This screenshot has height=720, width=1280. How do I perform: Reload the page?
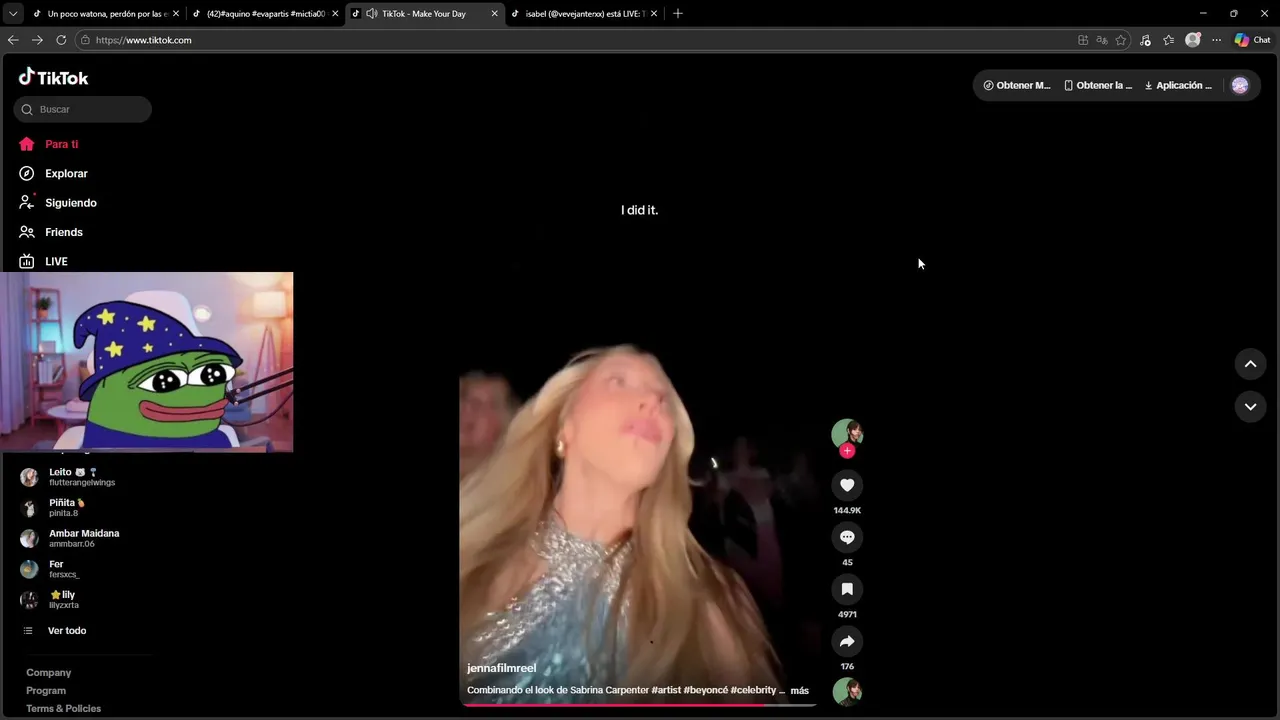click(x=61, y=40)
